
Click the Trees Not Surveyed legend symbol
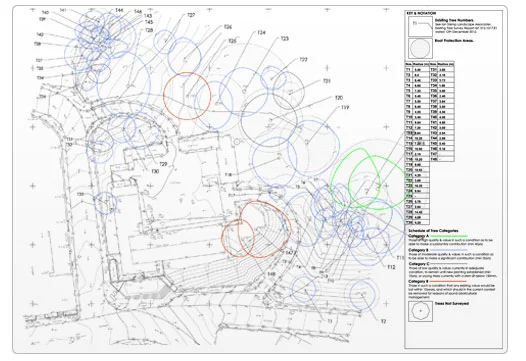[420, 311]
